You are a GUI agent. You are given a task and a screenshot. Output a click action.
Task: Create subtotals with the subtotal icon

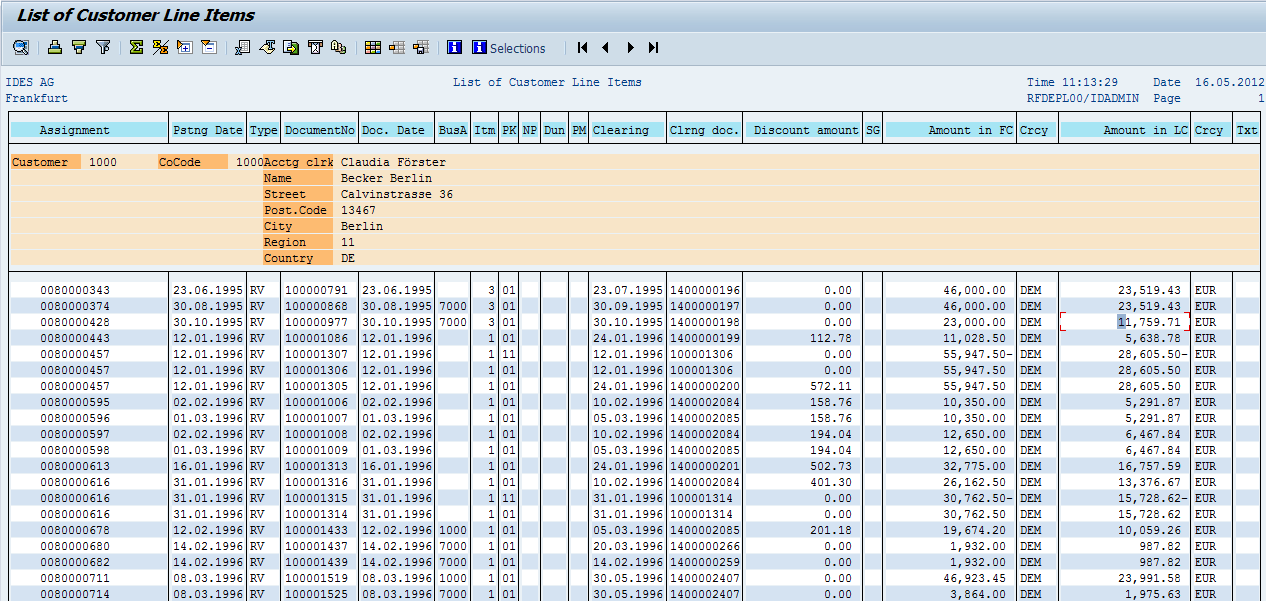(159, 47)
